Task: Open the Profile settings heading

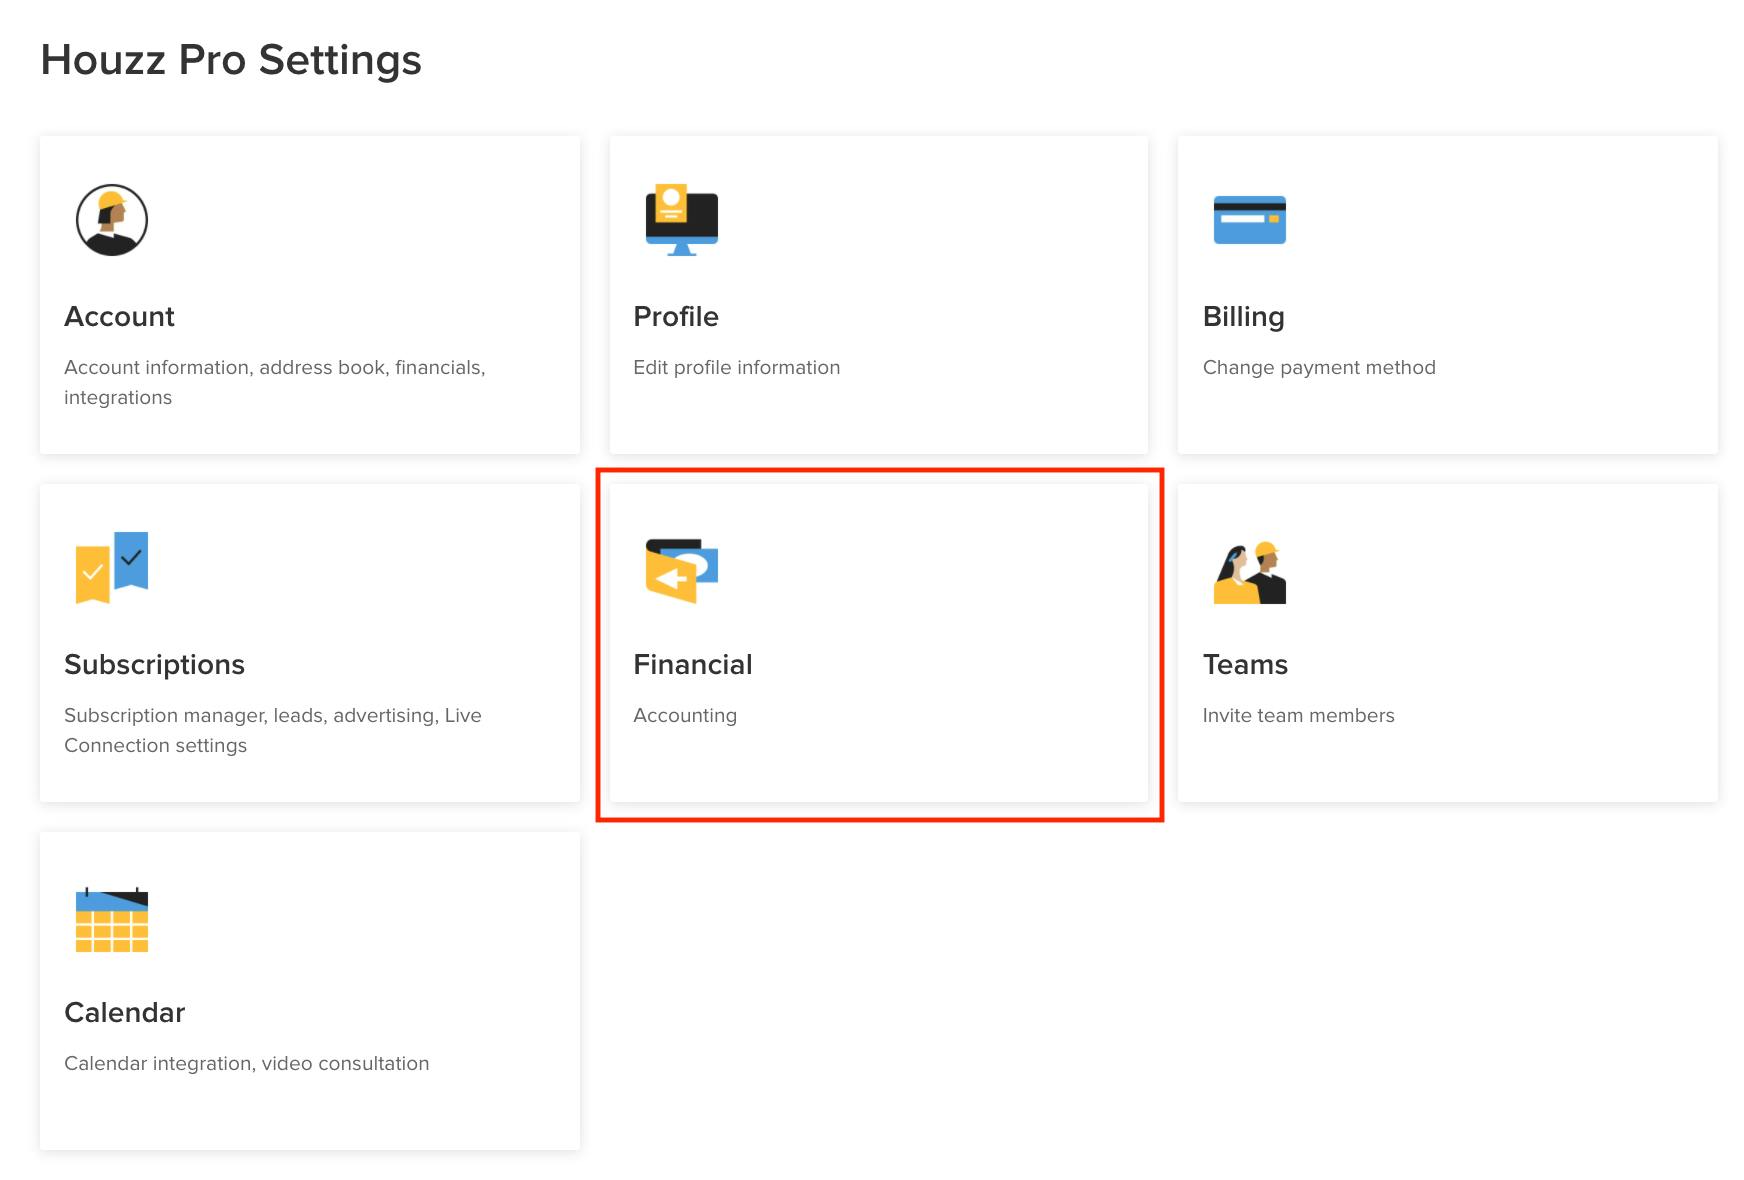Action: [x=676, y=317]
